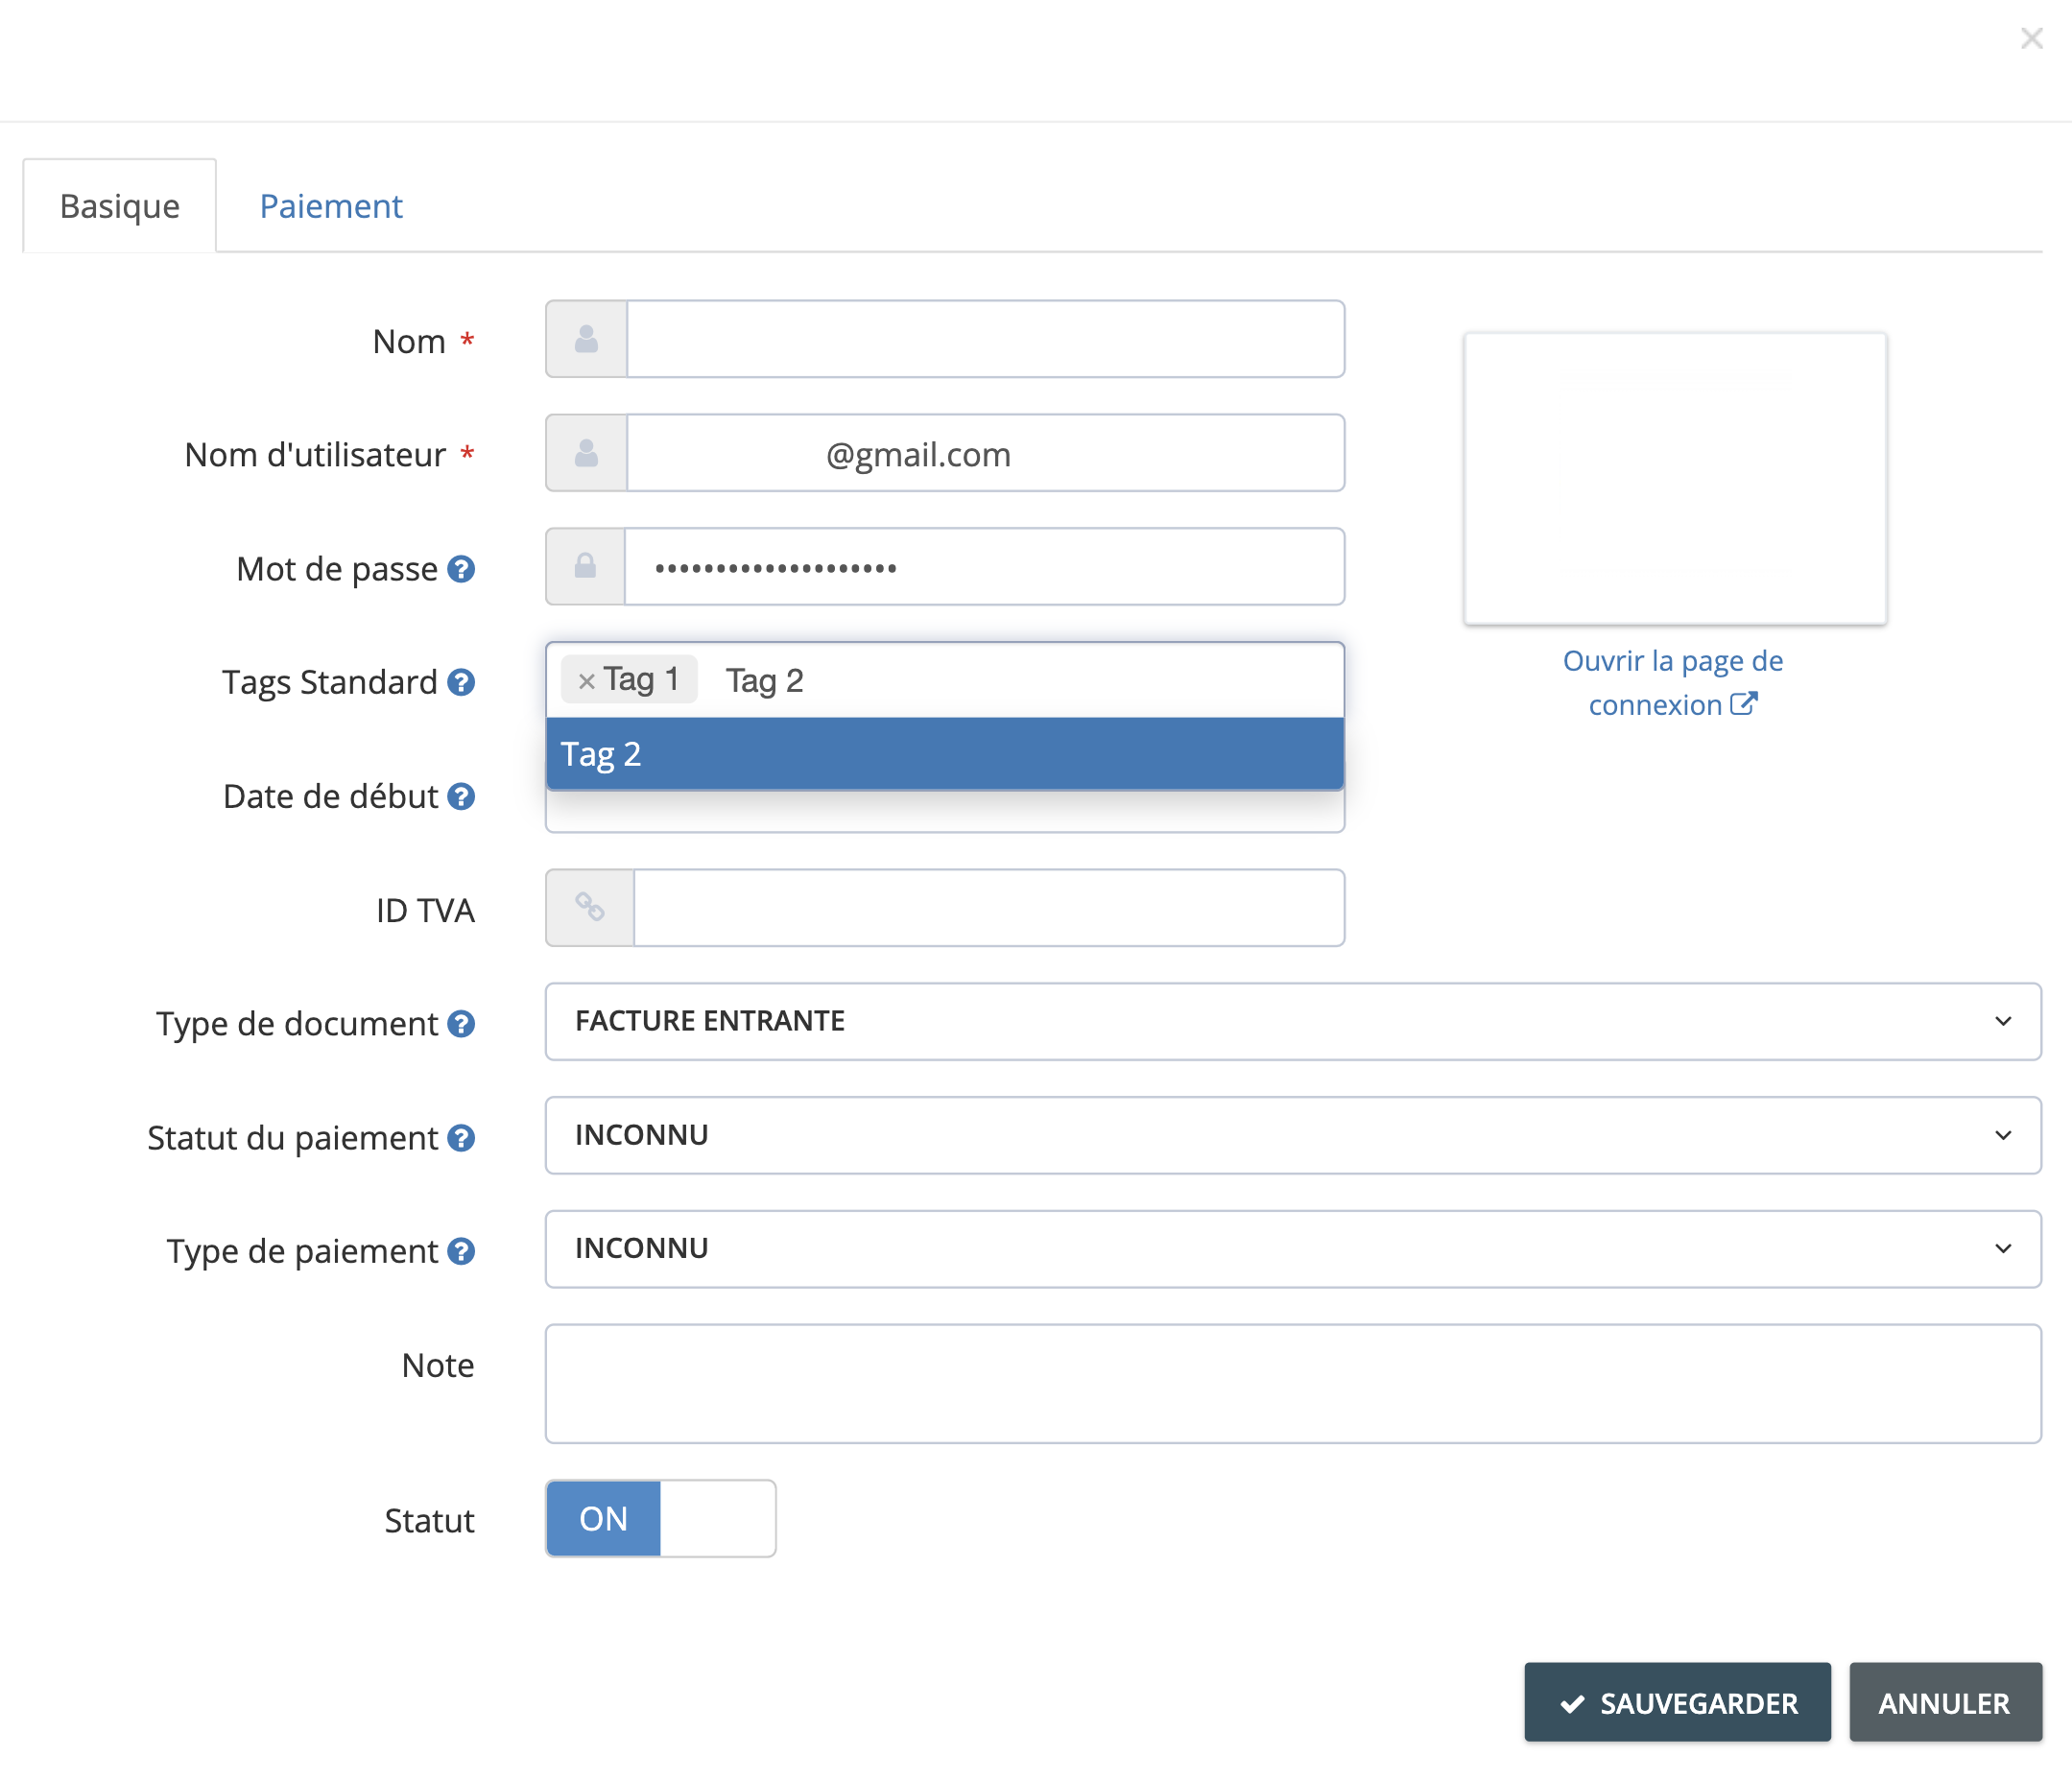Screen dimensions: 2072x1780
Task: Expand the Type de document dropdown
Action: (1293, 1021)
